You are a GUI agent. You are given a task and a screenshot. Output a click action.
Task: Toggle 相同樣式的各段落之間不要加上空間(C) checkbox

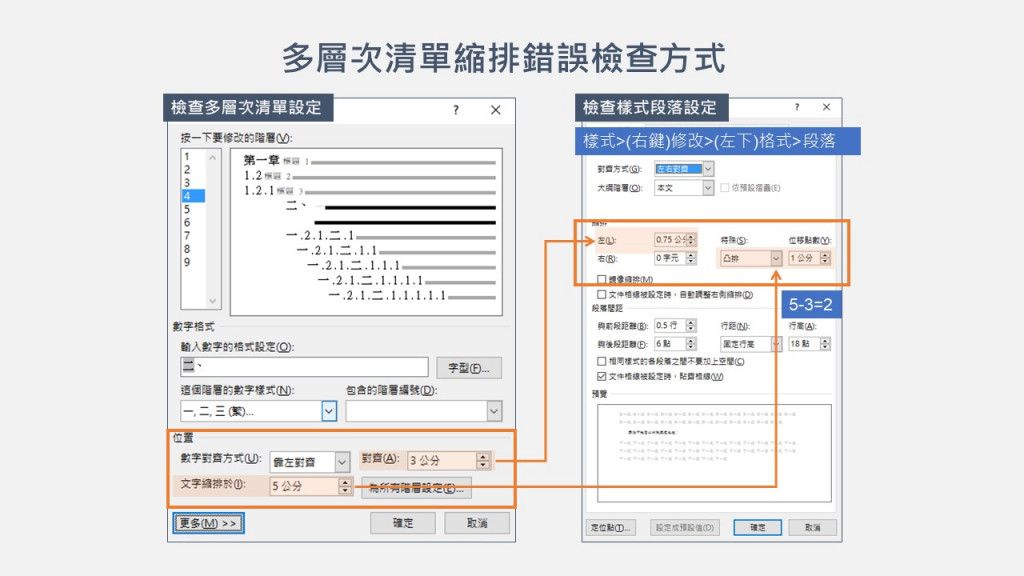601,361
